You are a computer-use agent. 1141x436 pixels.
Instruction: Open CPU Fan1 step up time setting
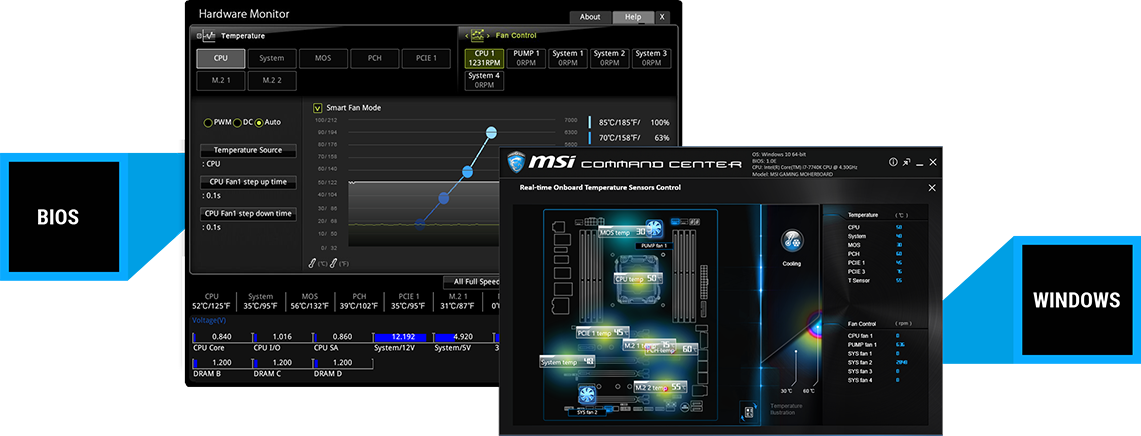248,183
